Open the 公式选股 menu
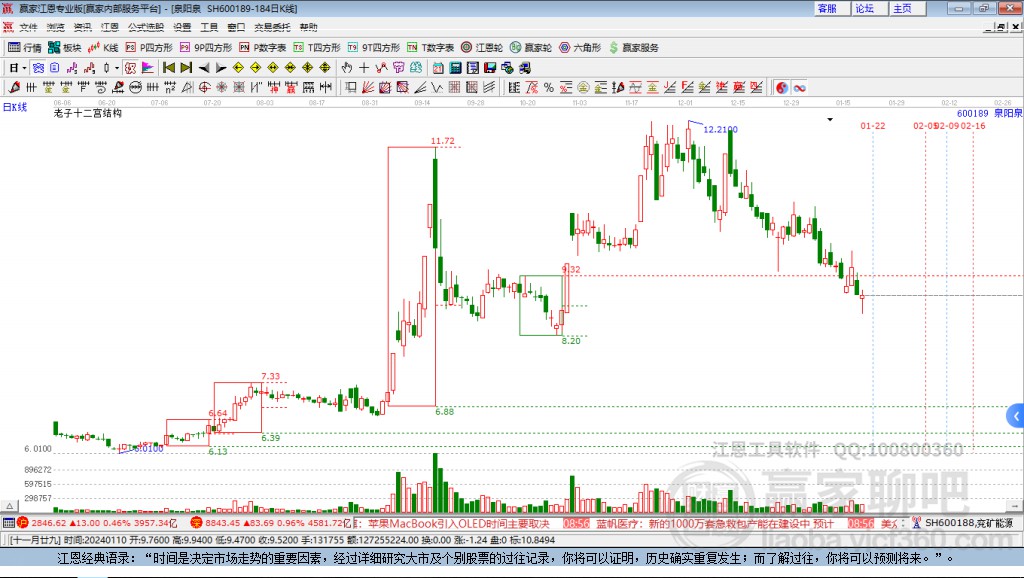The height and width of the screenshot is (578, 1024). tap(146, 27)
